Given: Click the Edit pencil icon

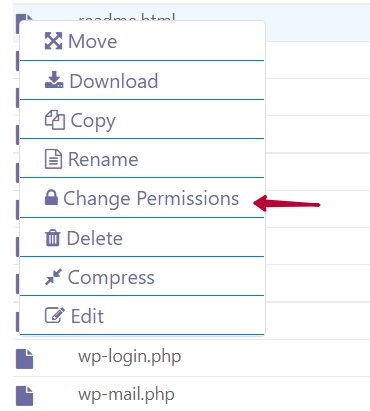Looking at the screenshot, I should tap(55, 315).
